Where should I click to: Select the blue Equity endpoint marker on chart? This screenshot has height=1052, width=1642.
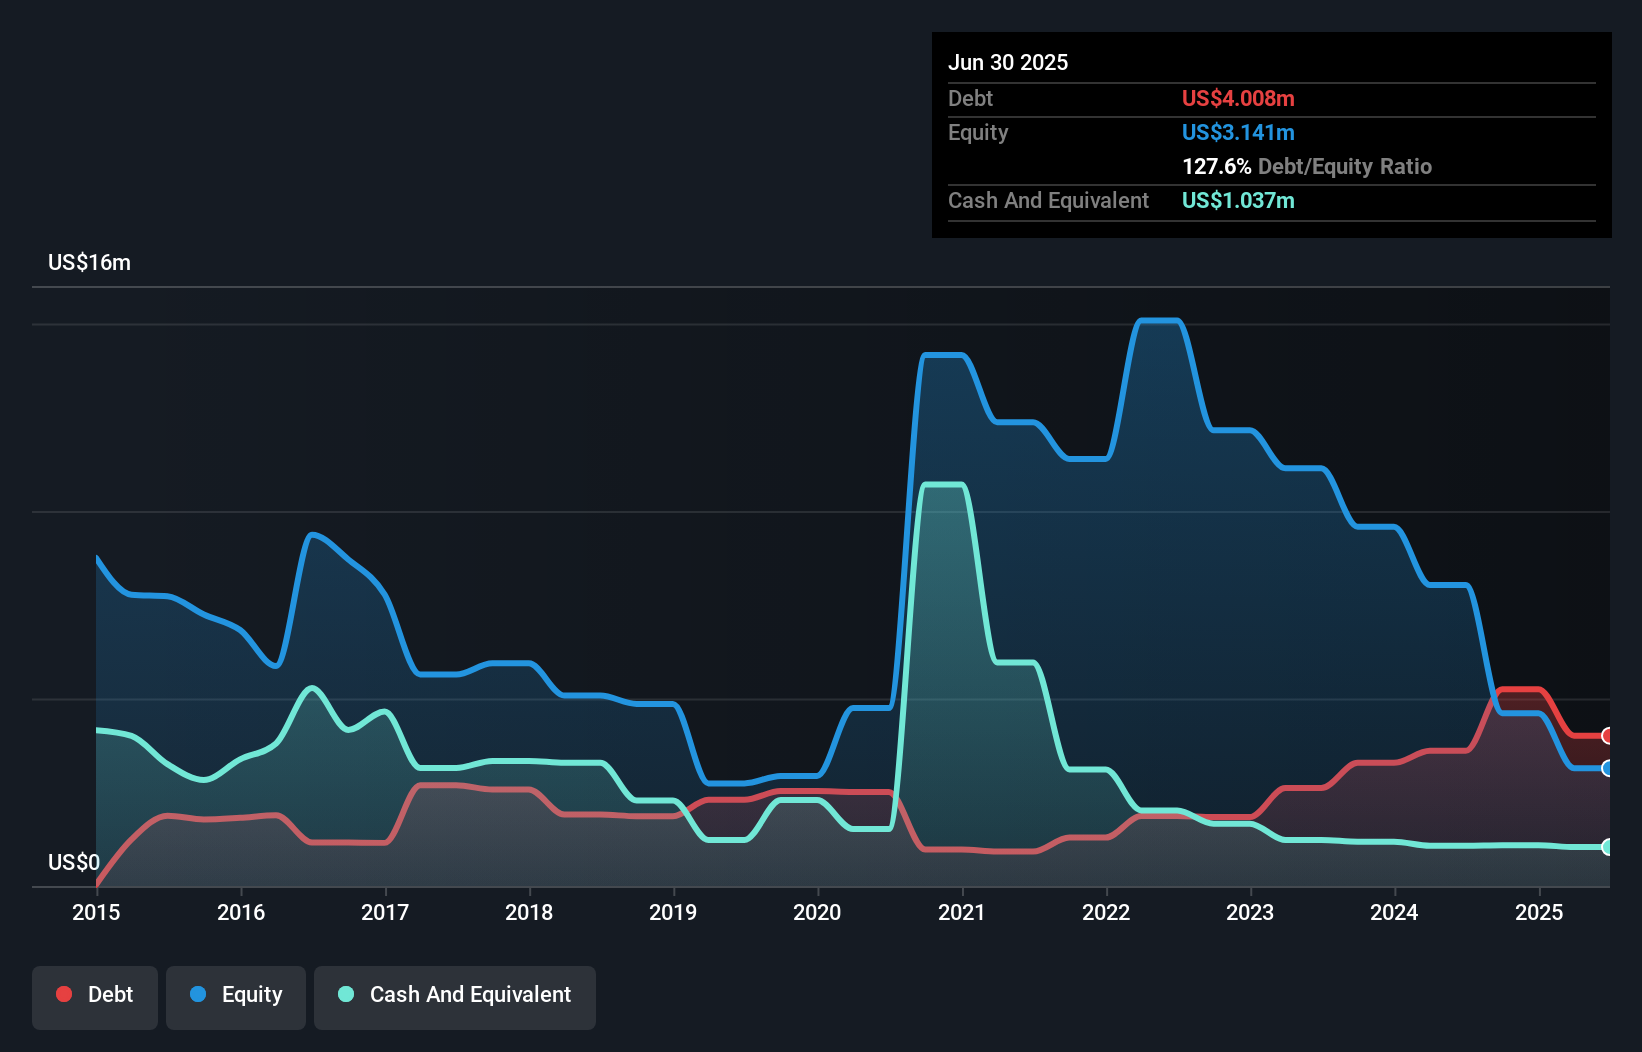(1608, 770)
